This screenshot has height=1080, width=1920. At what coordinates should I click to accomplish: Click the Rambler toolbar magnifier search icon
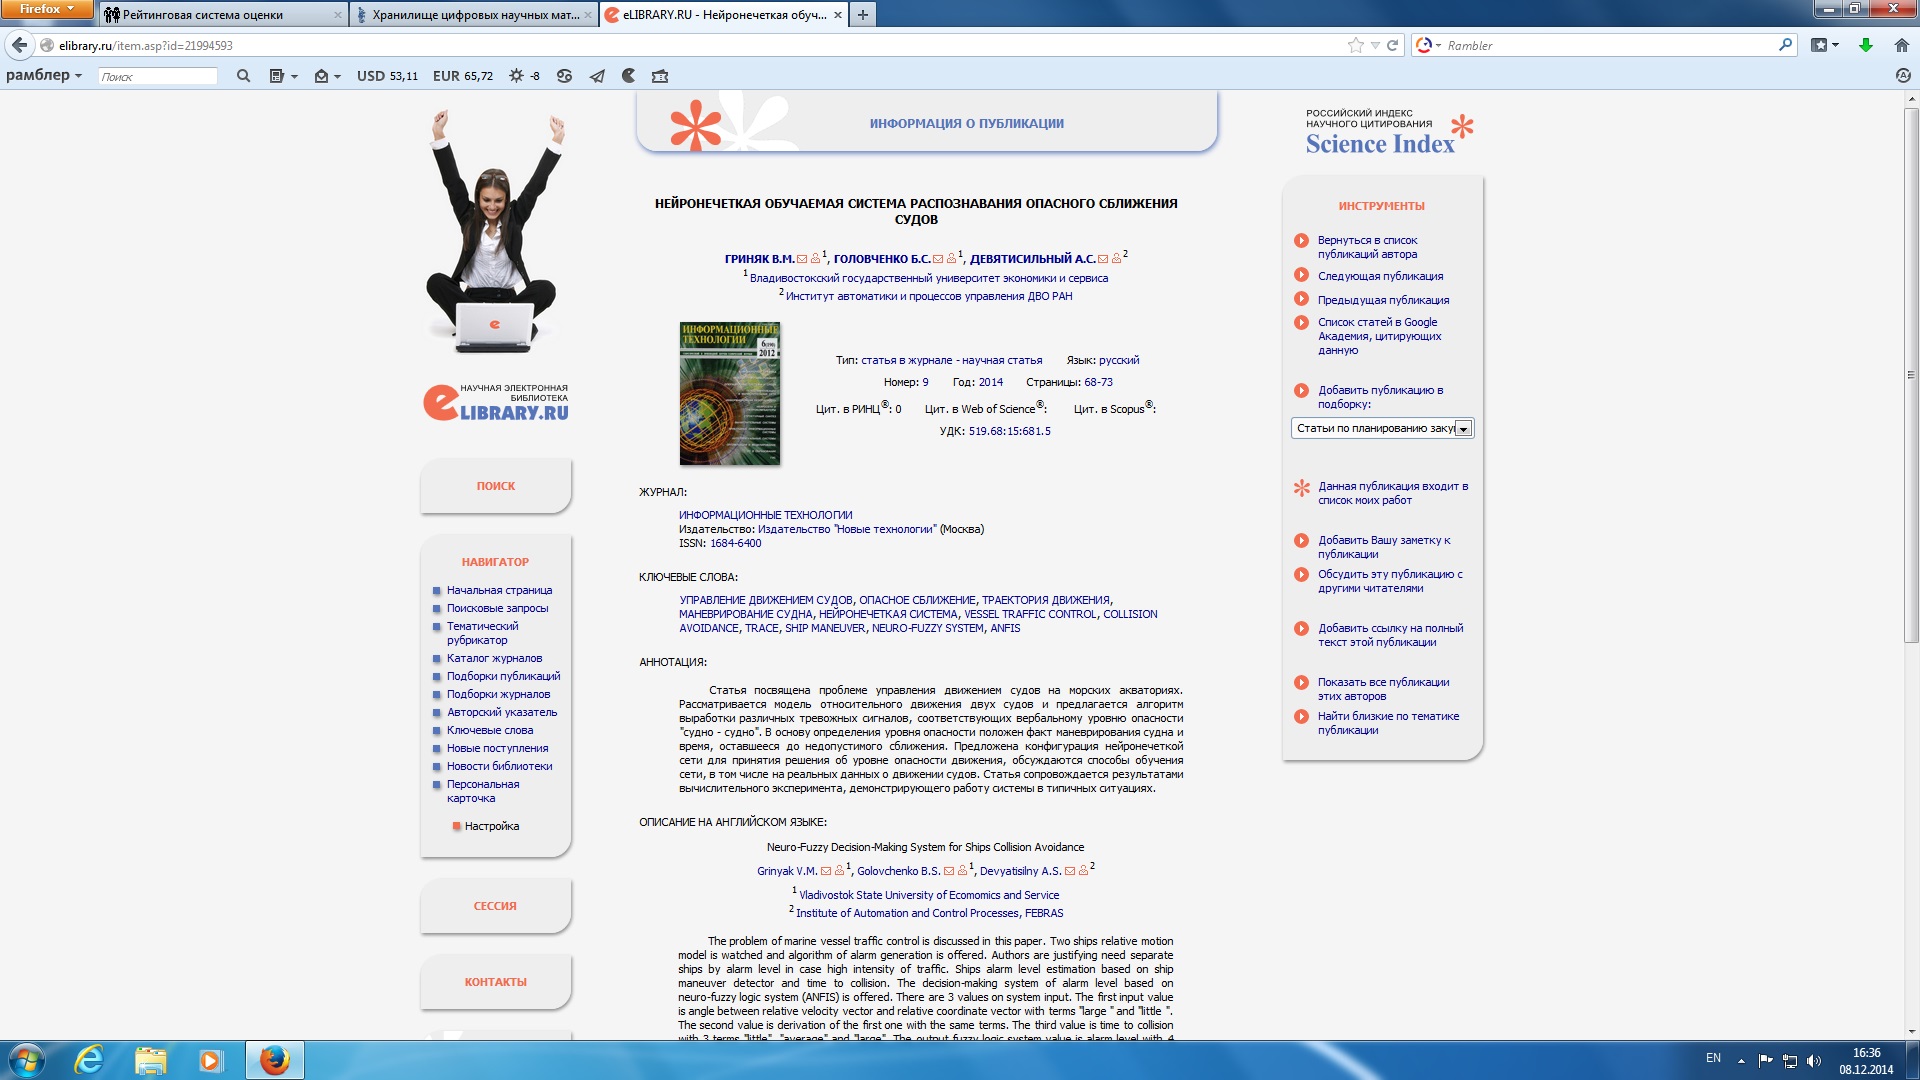(x=243, y=76)
